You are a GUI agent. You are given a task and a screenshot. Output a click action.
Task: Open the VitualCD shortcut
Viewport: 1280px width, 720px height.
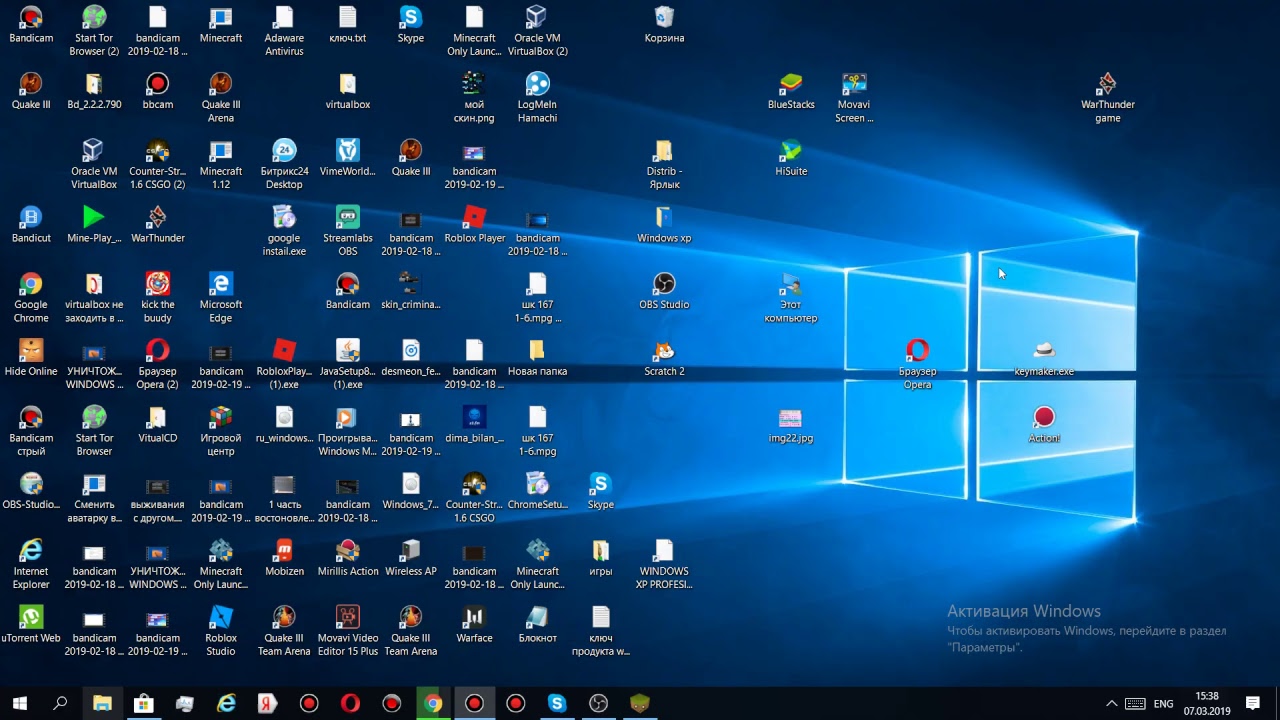pos(158,425)
